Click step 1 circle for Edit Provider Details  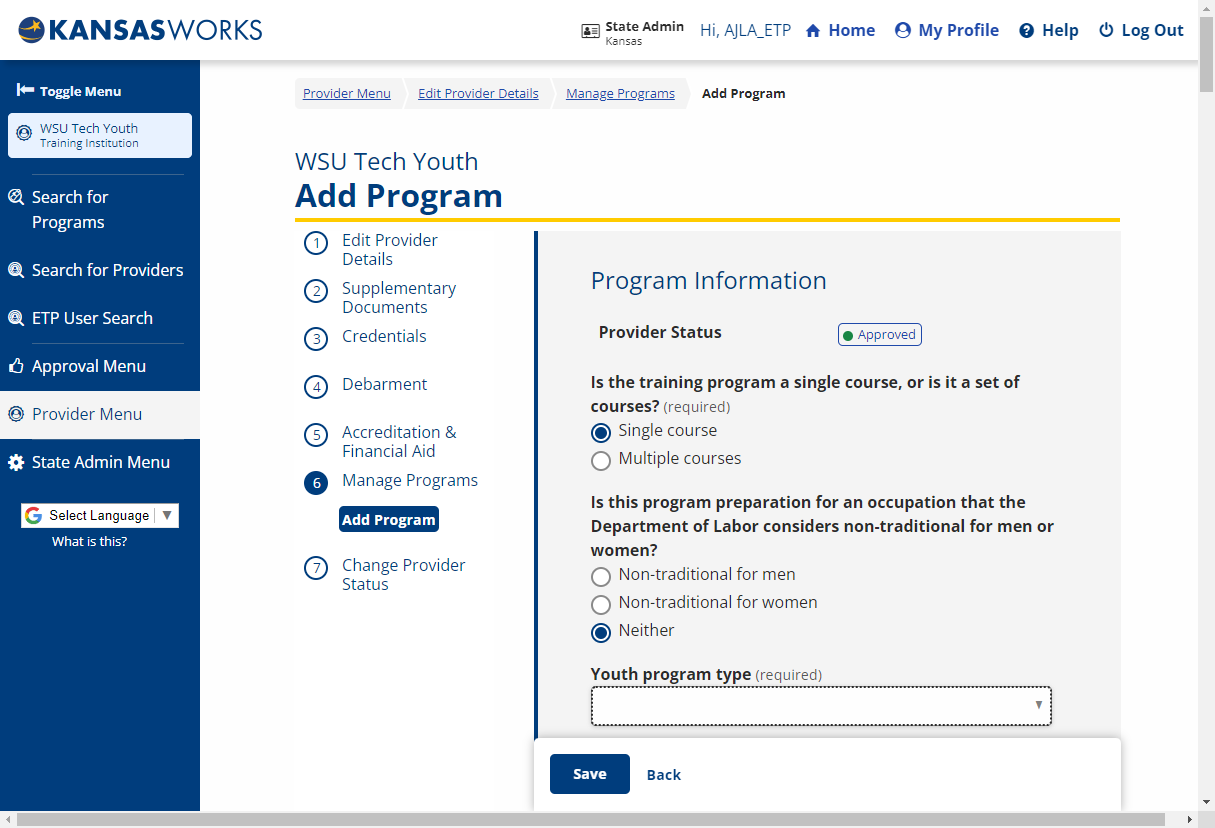pyautogui.click(x=316, y=243)
